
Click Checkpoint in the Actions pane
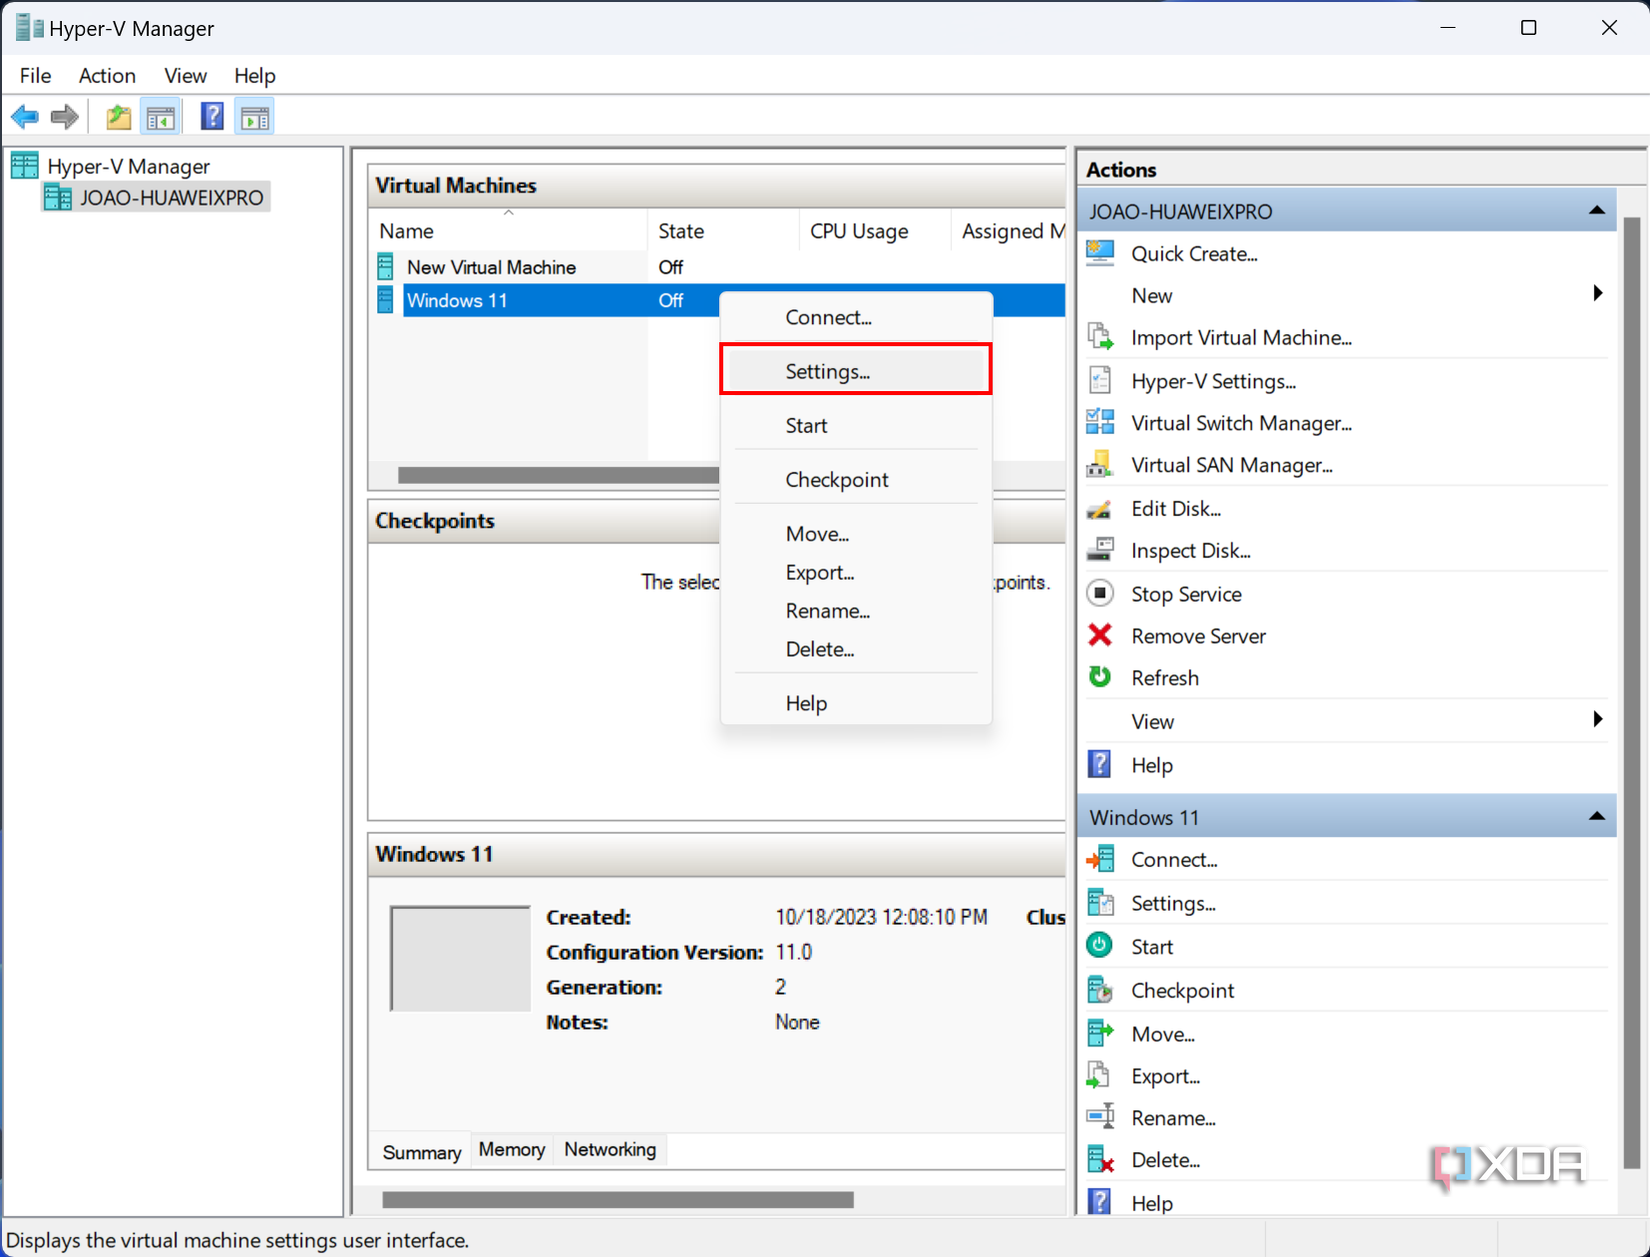coord(1182,990)
